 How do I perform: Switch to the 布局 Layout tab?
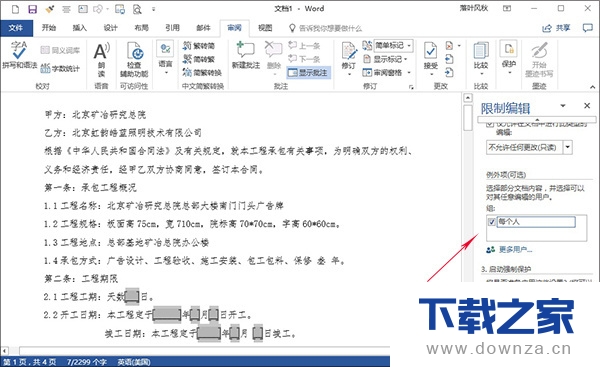point(141,28)
